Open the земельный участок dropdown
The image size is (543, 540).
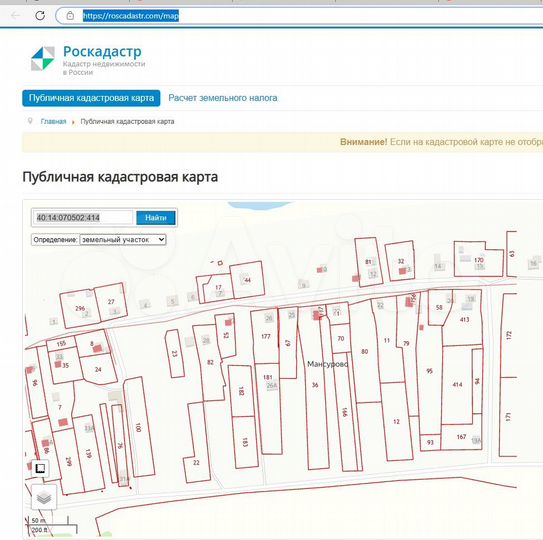[x=123, y=240]
